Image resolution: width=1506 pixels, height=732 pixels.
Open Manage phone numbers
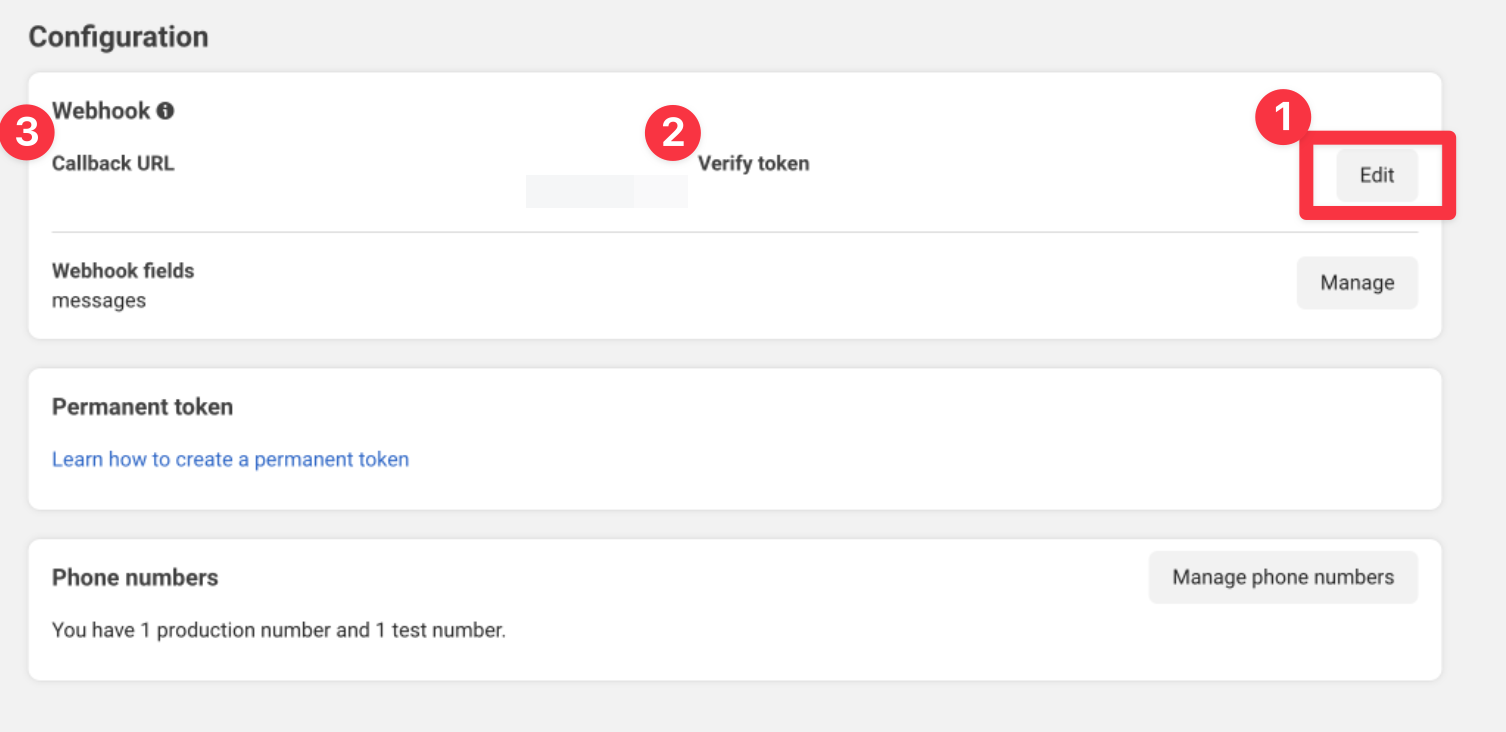coord(1283,577)
